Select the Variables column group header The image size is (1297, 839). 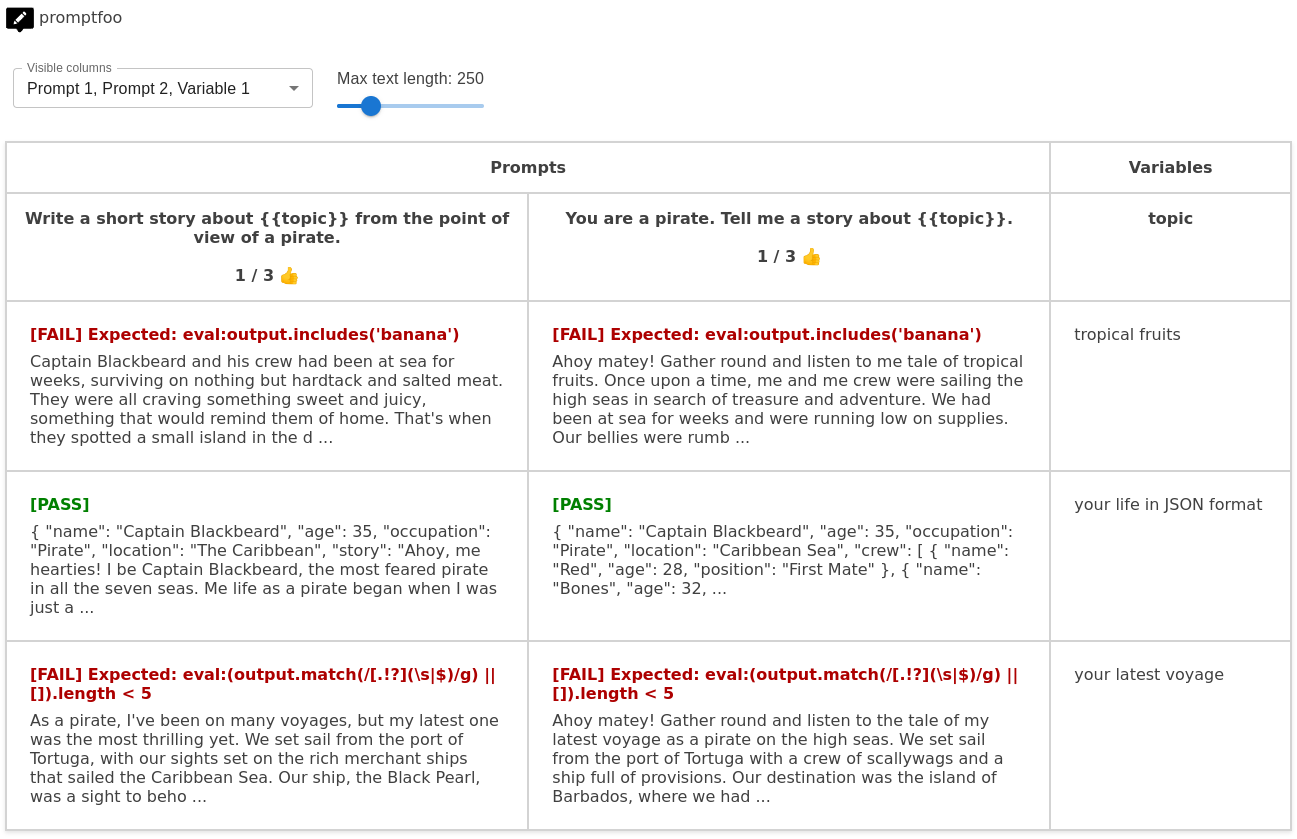[x=1169, y=168]
